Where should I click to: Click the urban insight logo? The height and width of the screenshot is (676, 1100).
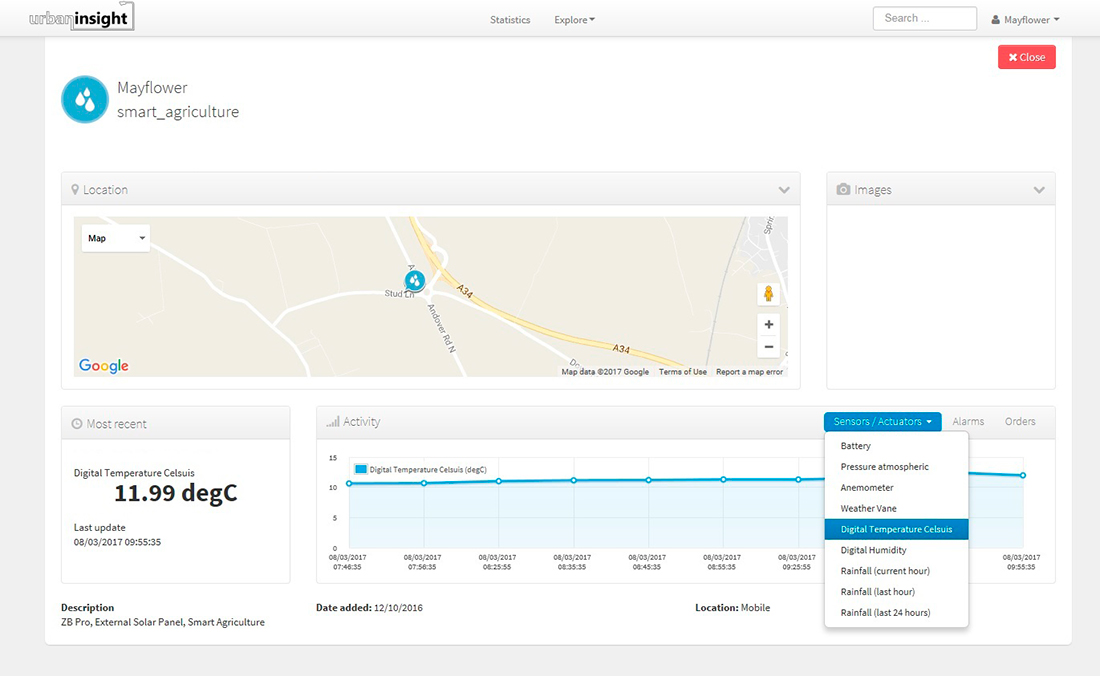tap(81, 17)
